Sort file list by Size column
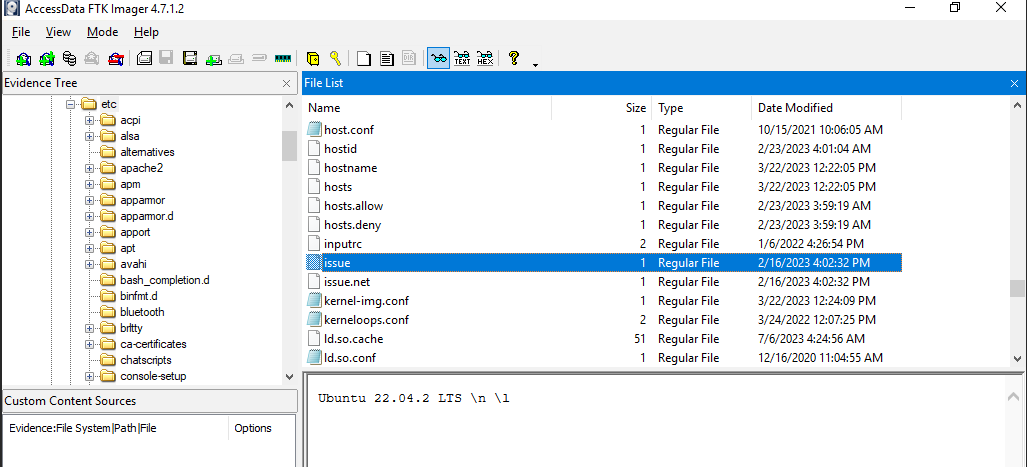 [x=601, y=108]
